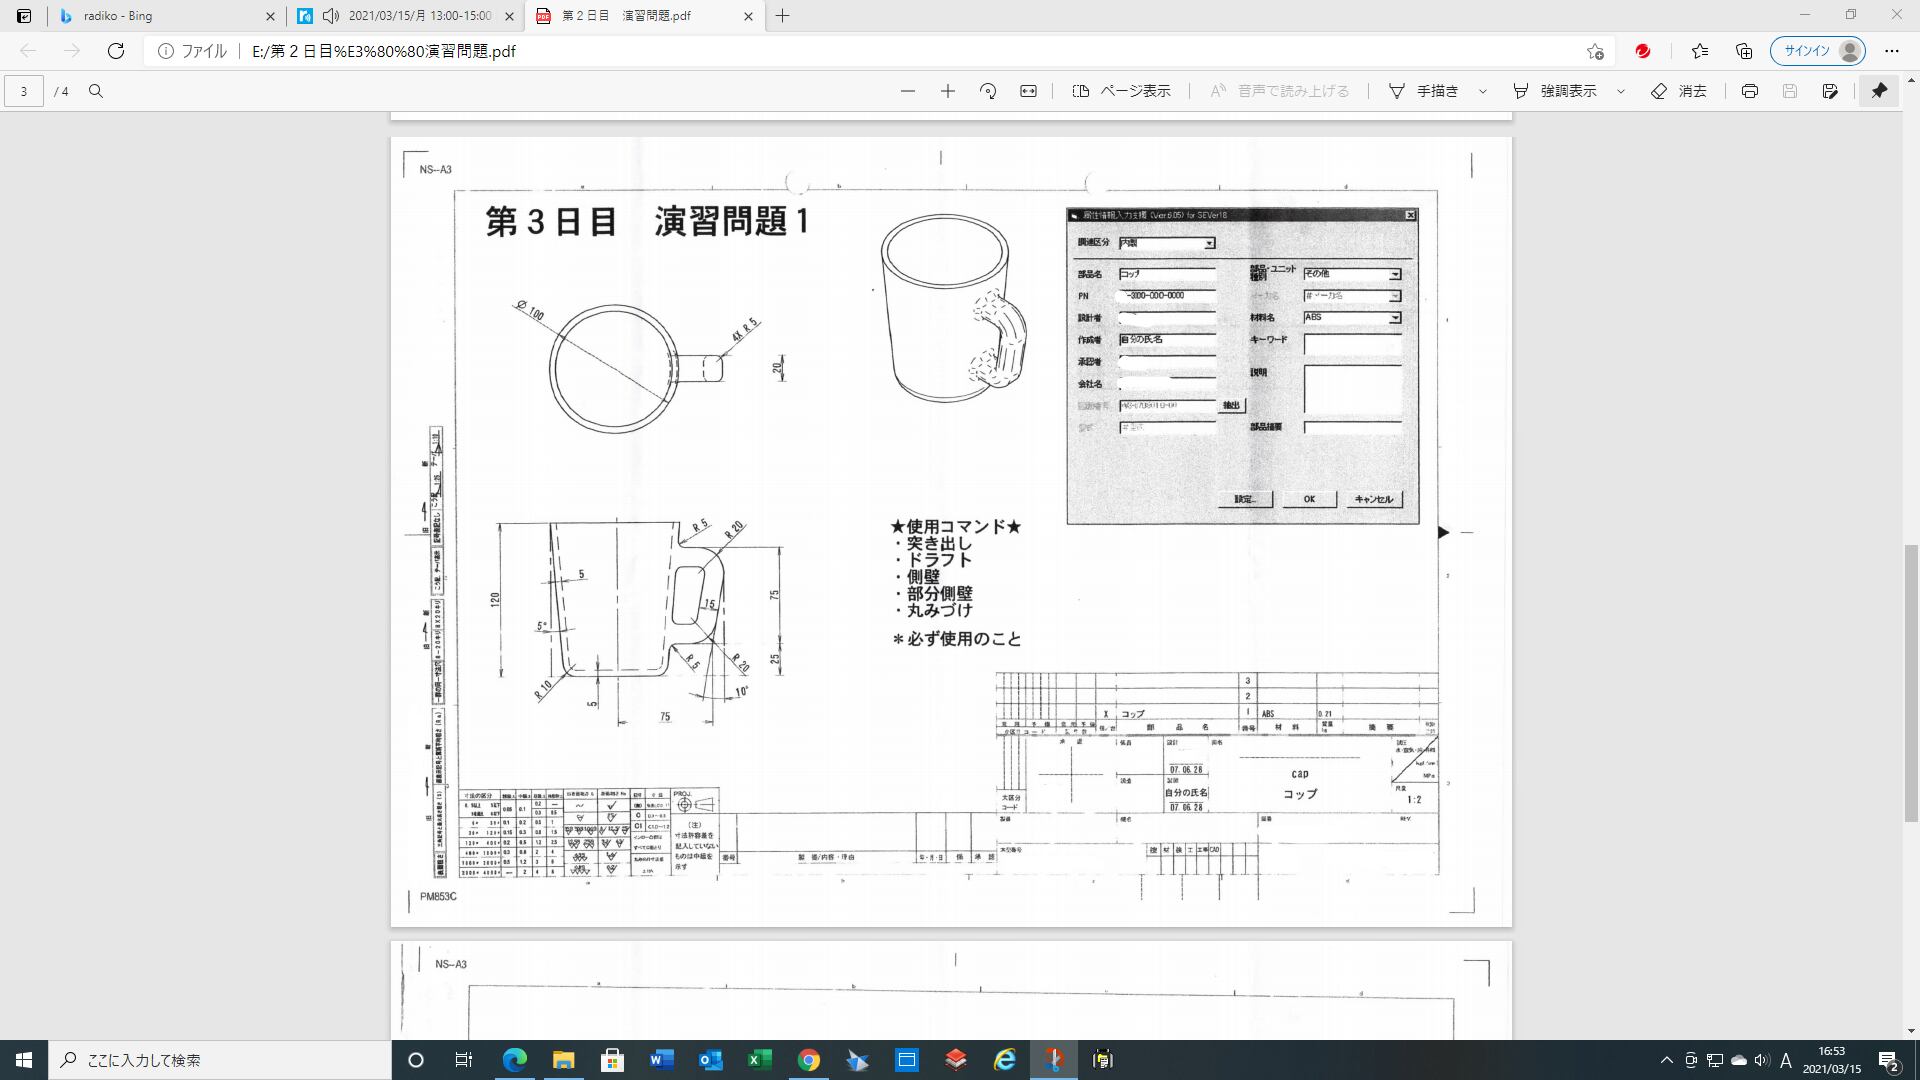Expand the 強調表示 highlight options dropdown
1920x1080 pixels.
pyautogui.click(x=1621, y=91)
